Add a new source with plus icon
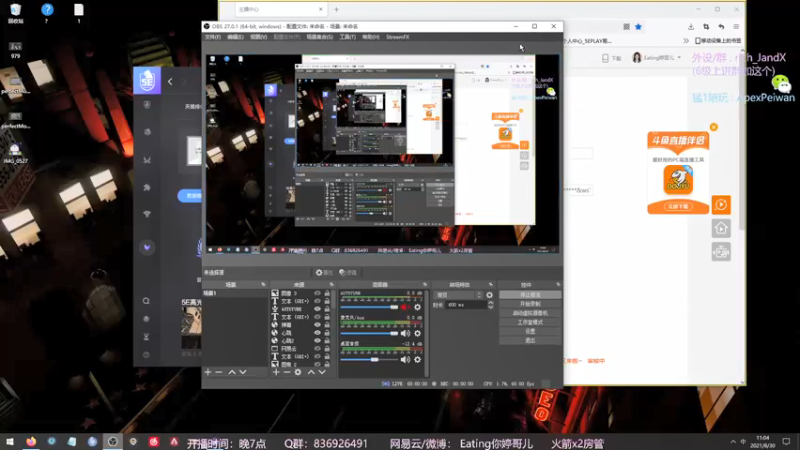Image resolution: width=800 pixels, height=450 pixels. [x=276, y=372]
